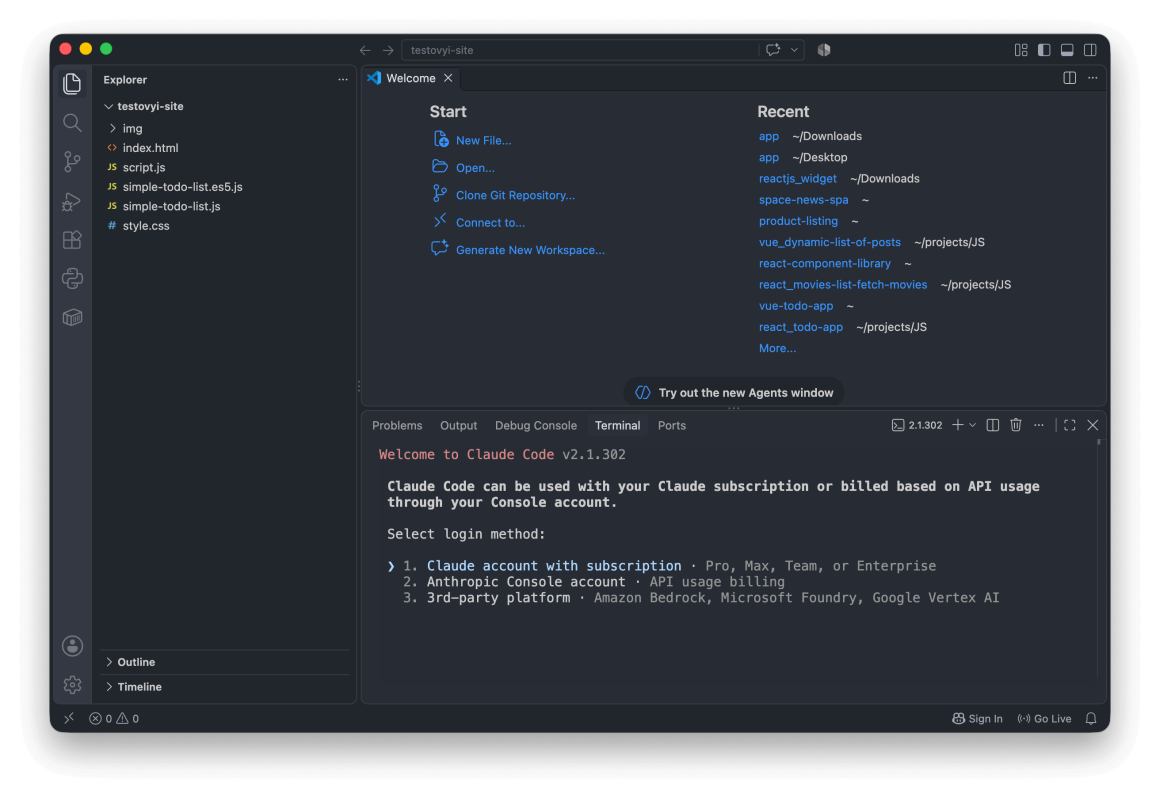
Task: Open the launch profile dropdown beside new terminal
Action: click(x=972, y=425)
